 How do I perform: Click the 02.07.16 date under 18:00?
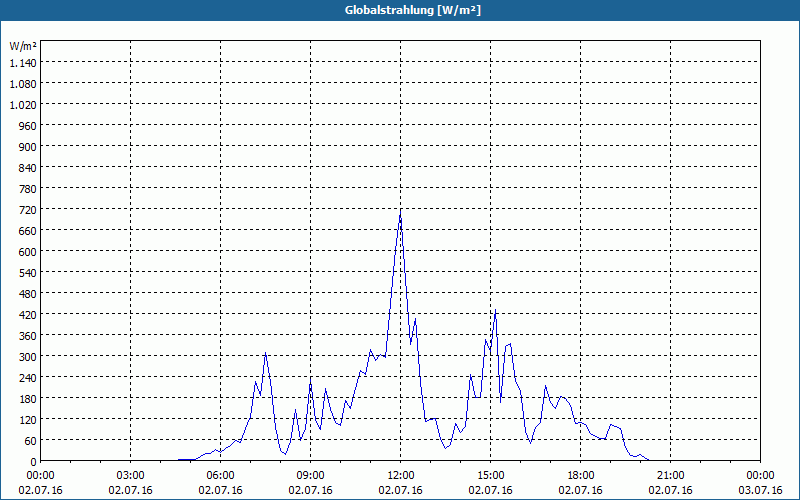pyautogui.click(x=581, y=490)
